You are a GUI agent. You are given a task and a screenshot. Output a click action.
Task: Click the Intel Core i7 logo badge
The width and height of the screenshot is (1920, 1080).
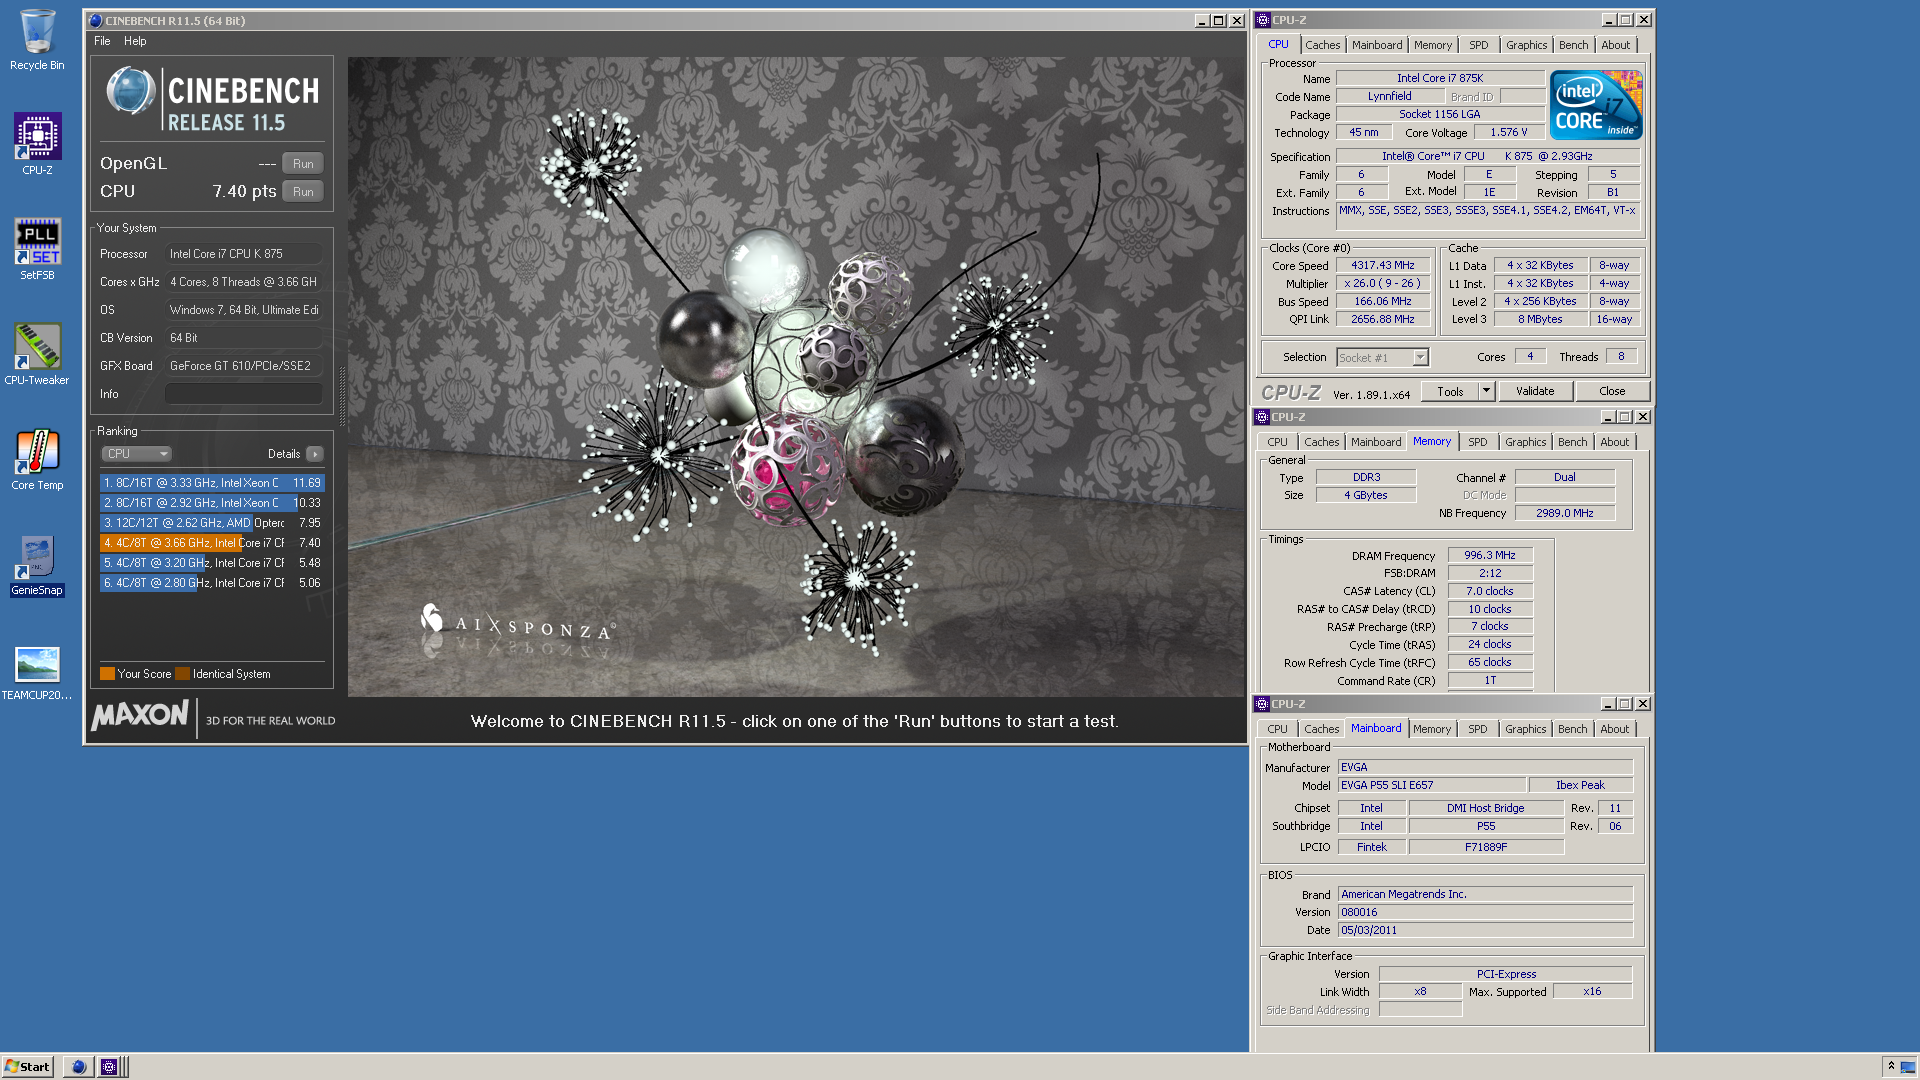point(1595,105)
